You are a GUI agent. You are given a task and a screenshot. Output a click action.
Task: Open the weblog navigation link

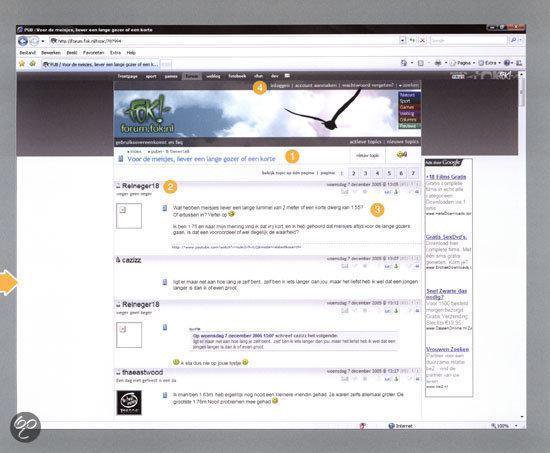tap(213, 76)
